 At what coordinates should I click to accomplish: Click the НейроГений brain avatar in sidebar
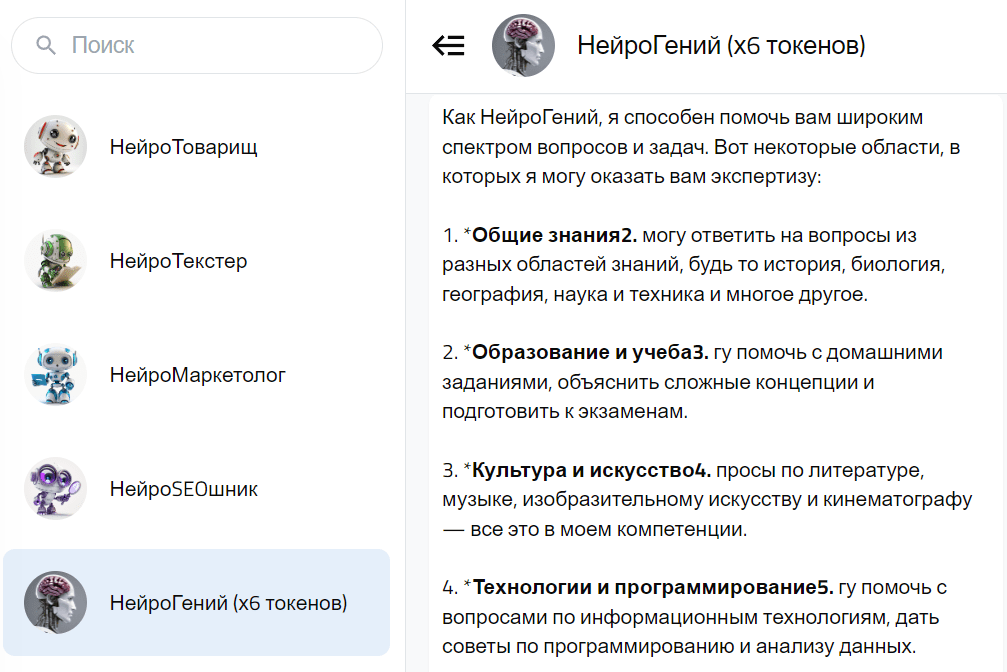(x=55, y=604)
